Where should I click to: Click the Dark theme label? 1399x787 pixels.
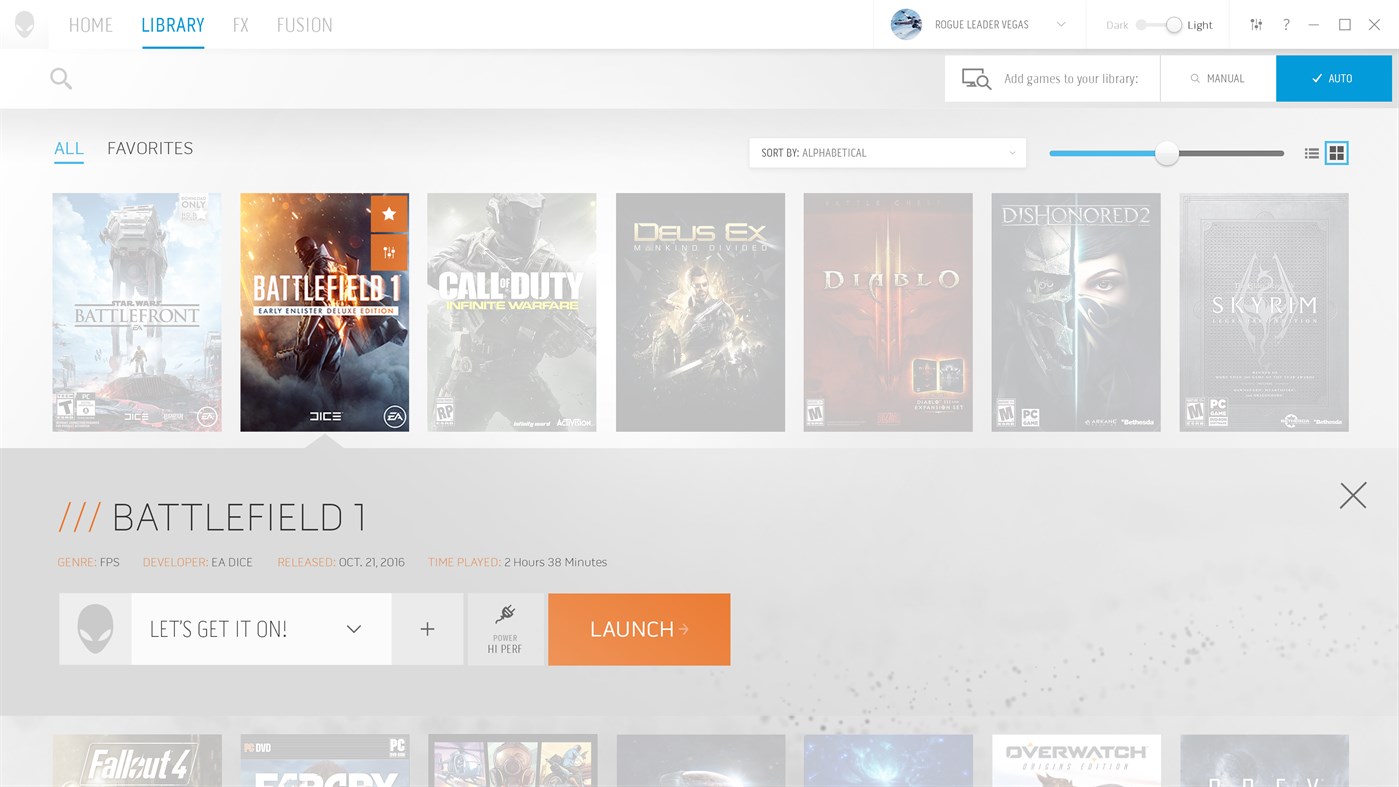[x=1117, y=25]
